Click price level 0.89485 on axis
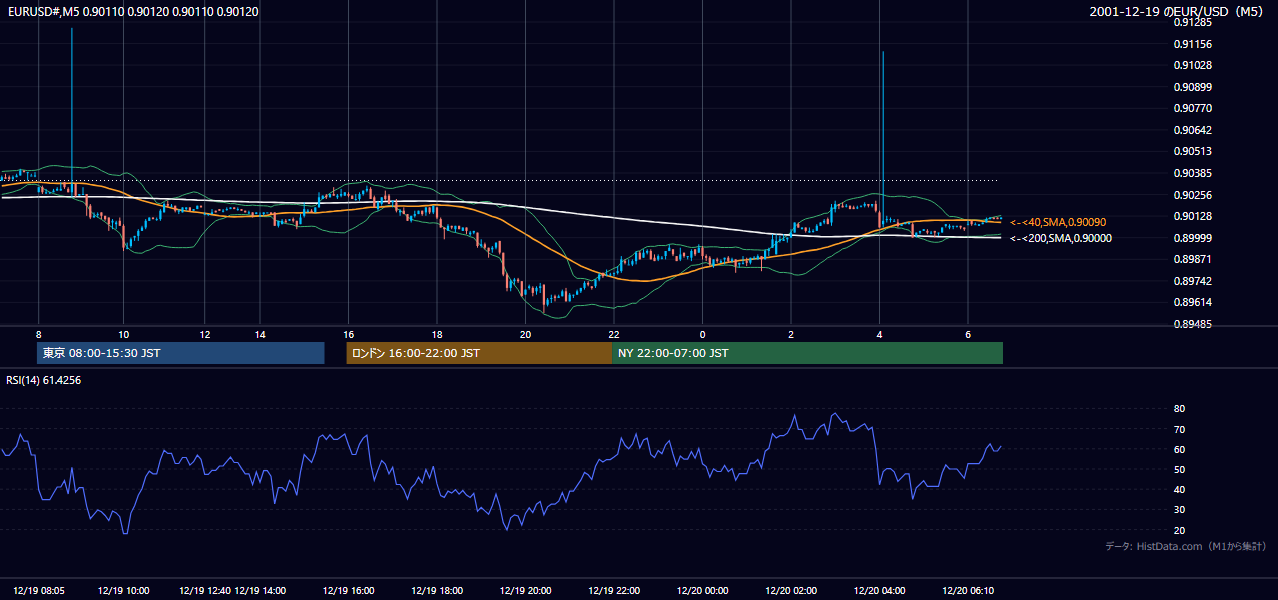Screen dimensions: 1278x600 pyautogui.click(x=1192, y=324)
